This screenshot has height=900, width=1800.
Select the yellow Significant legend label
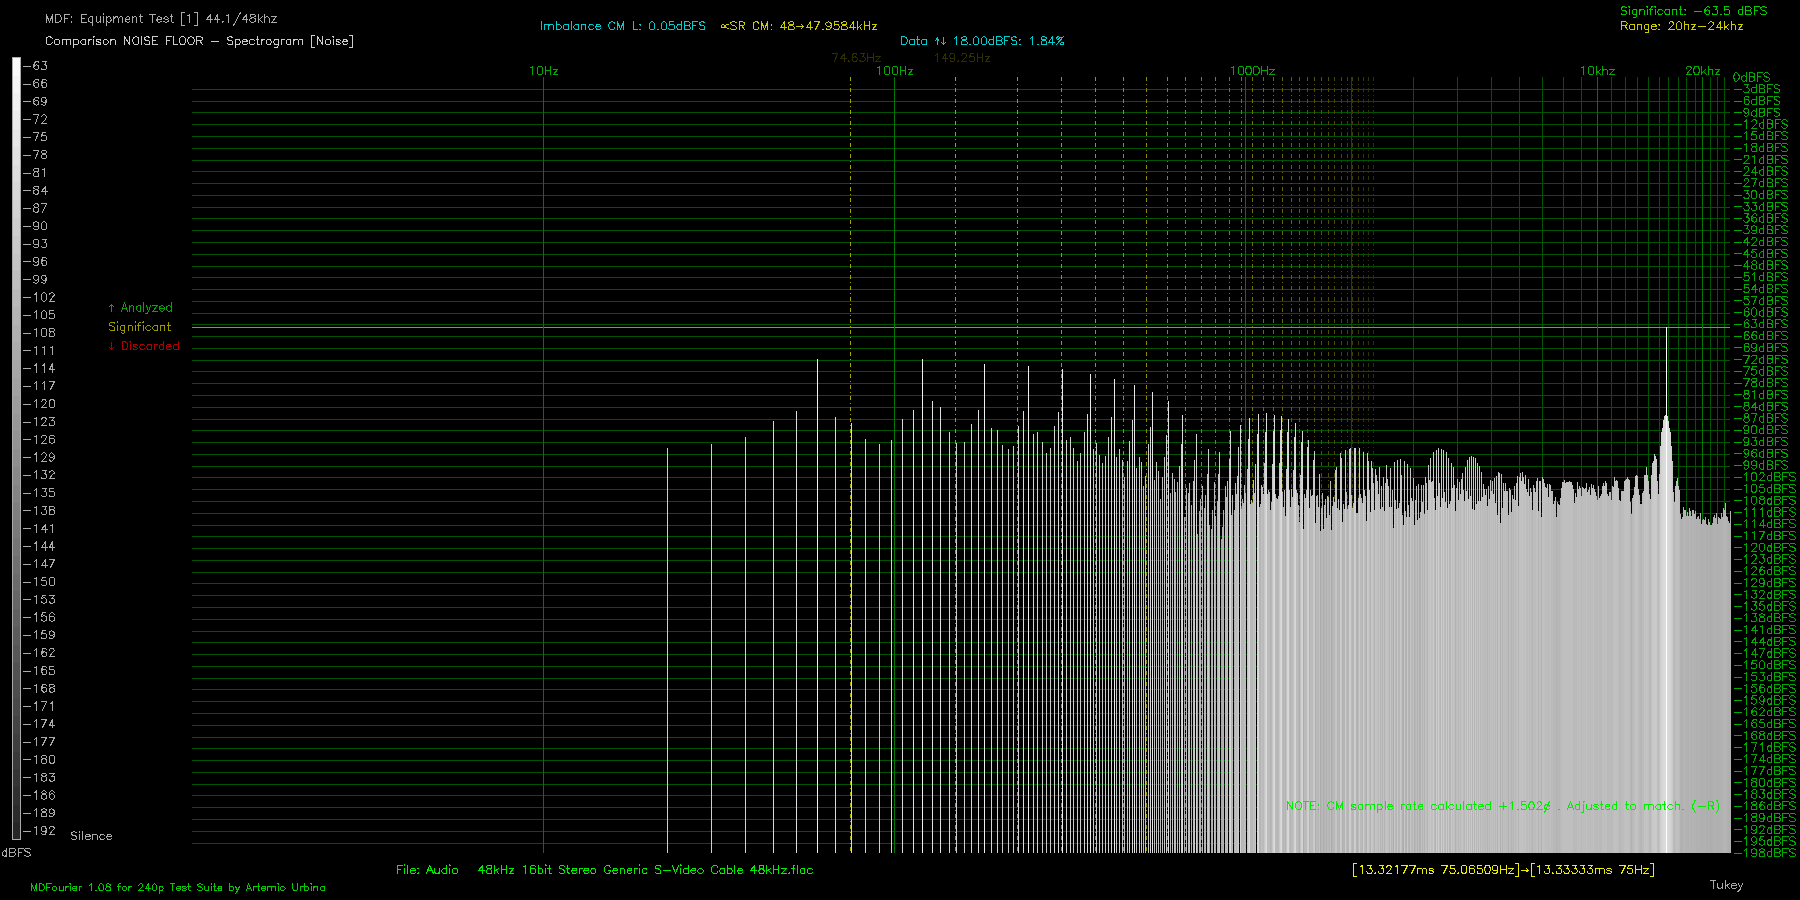pyautogui.click(x=140, y=327)
